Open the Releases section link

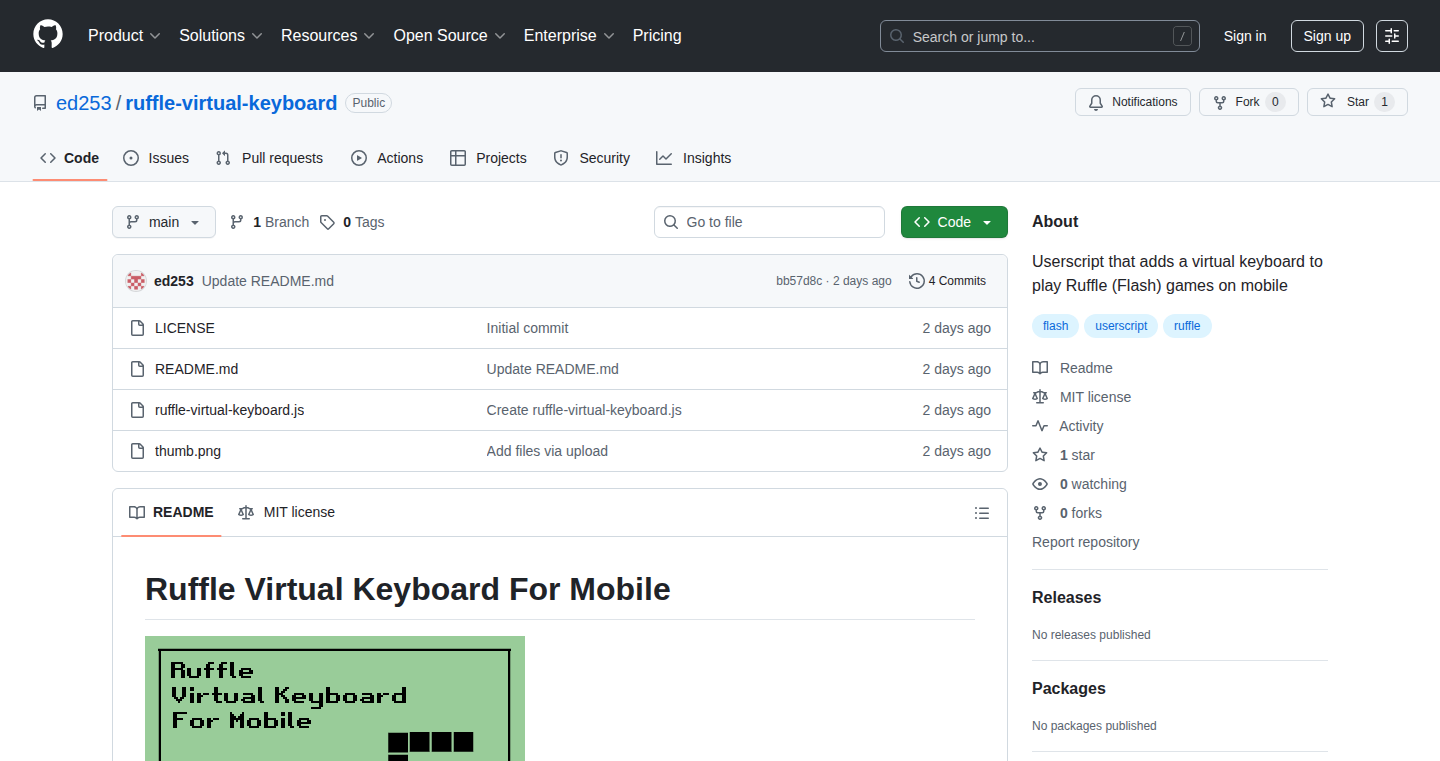1066,597
